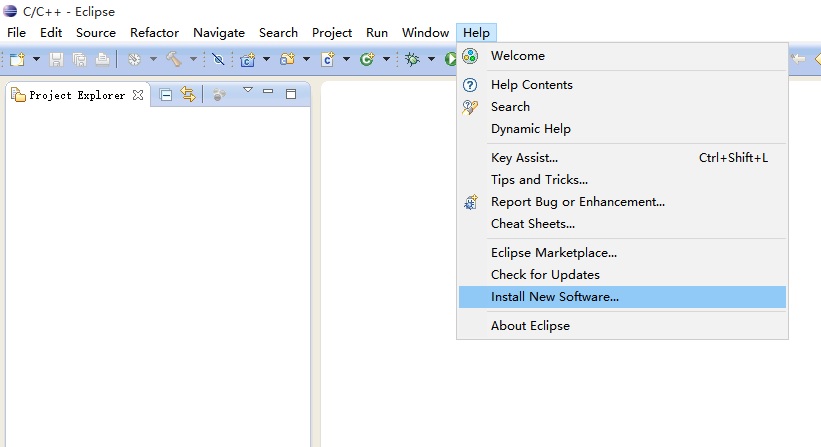Image resolution: width=821 pixels, height=447 pixels.
Task: Open Eclipse Marketplace...
Action: (622, 253)
